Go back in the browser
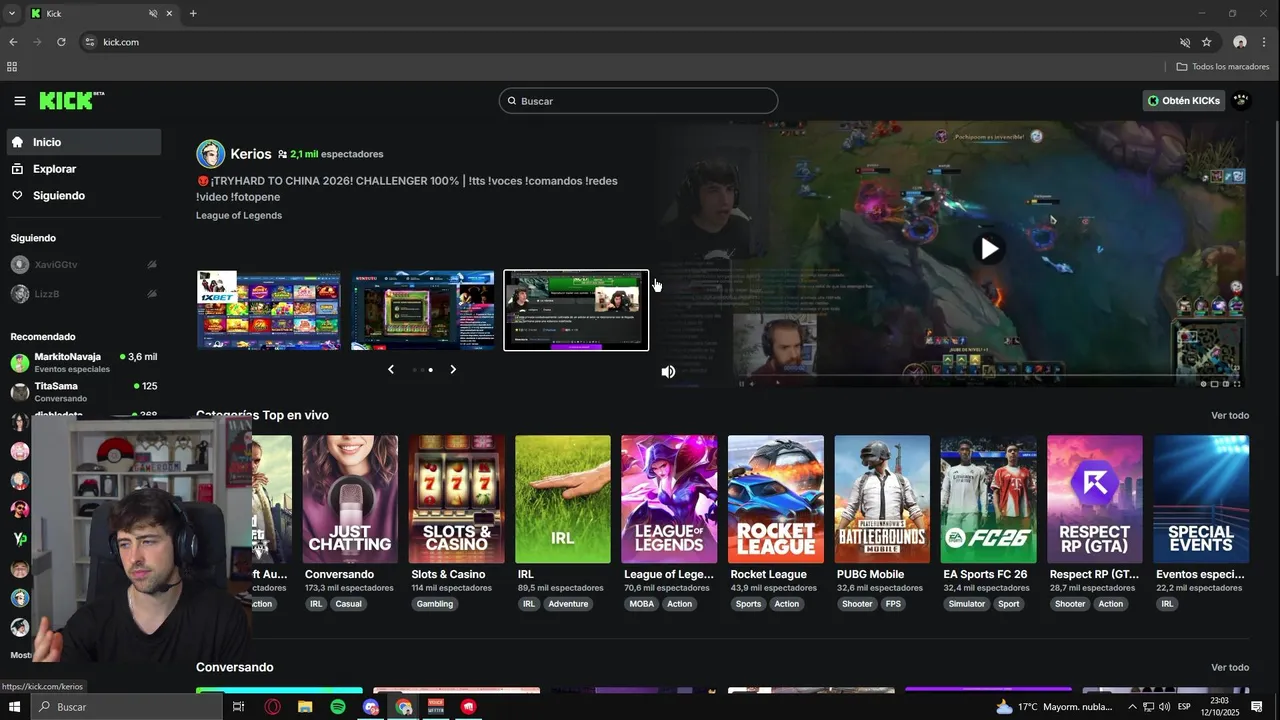 click(13, 42)
